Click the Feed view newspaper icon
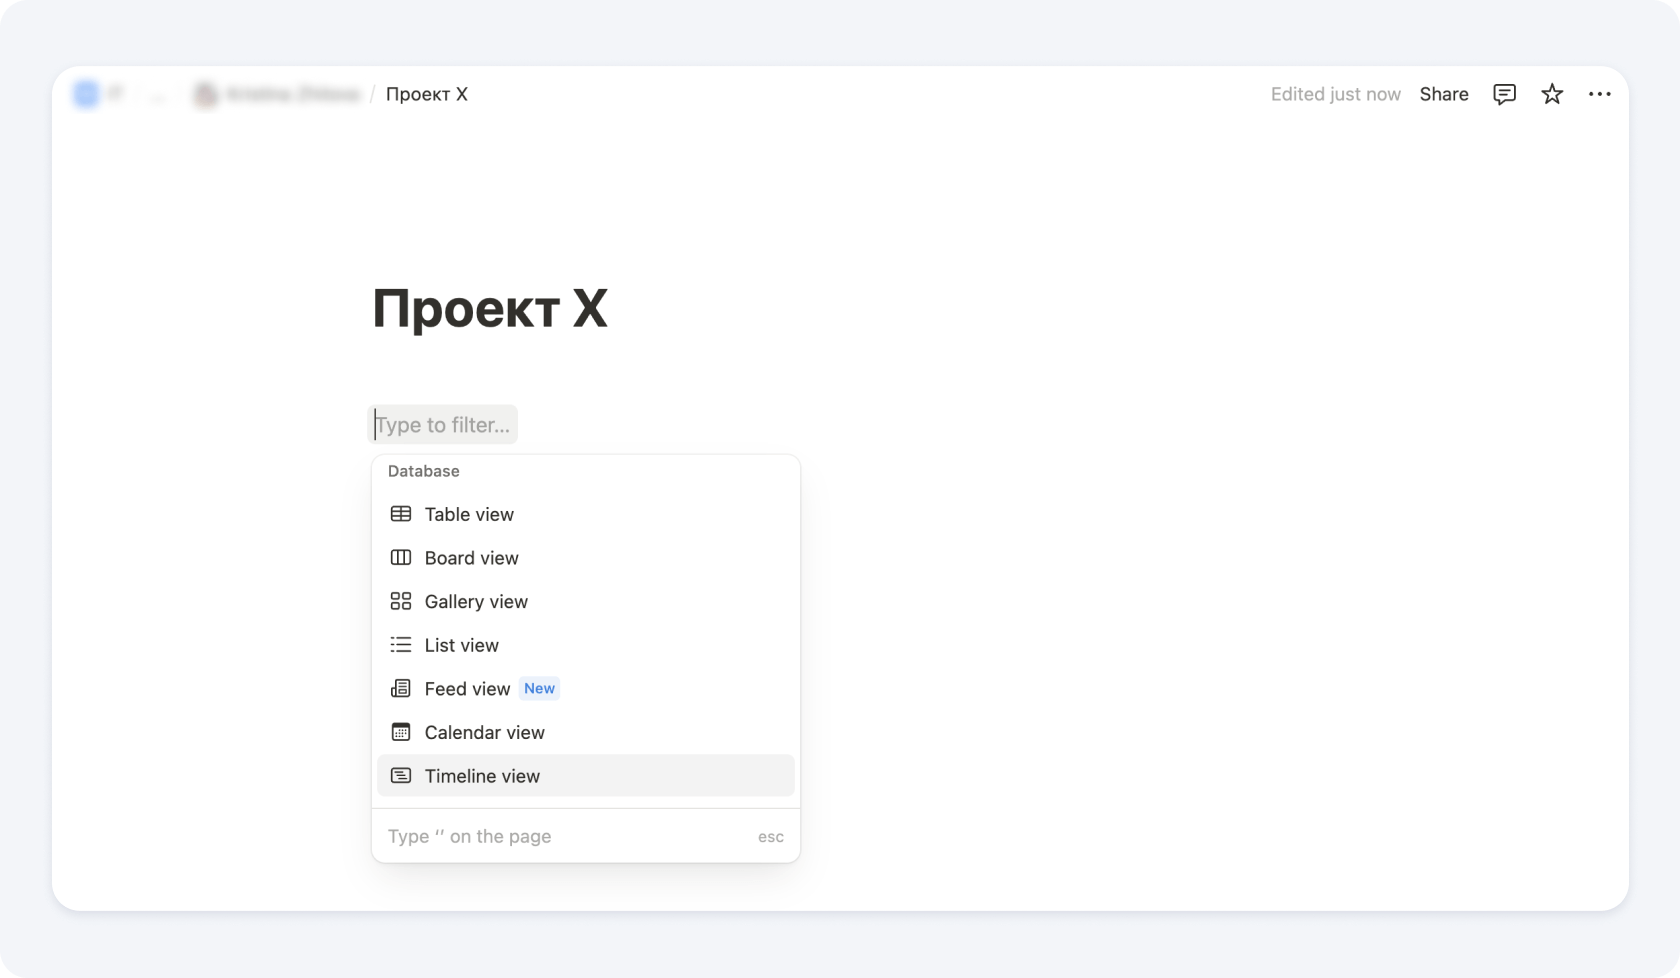 [401, 688]
